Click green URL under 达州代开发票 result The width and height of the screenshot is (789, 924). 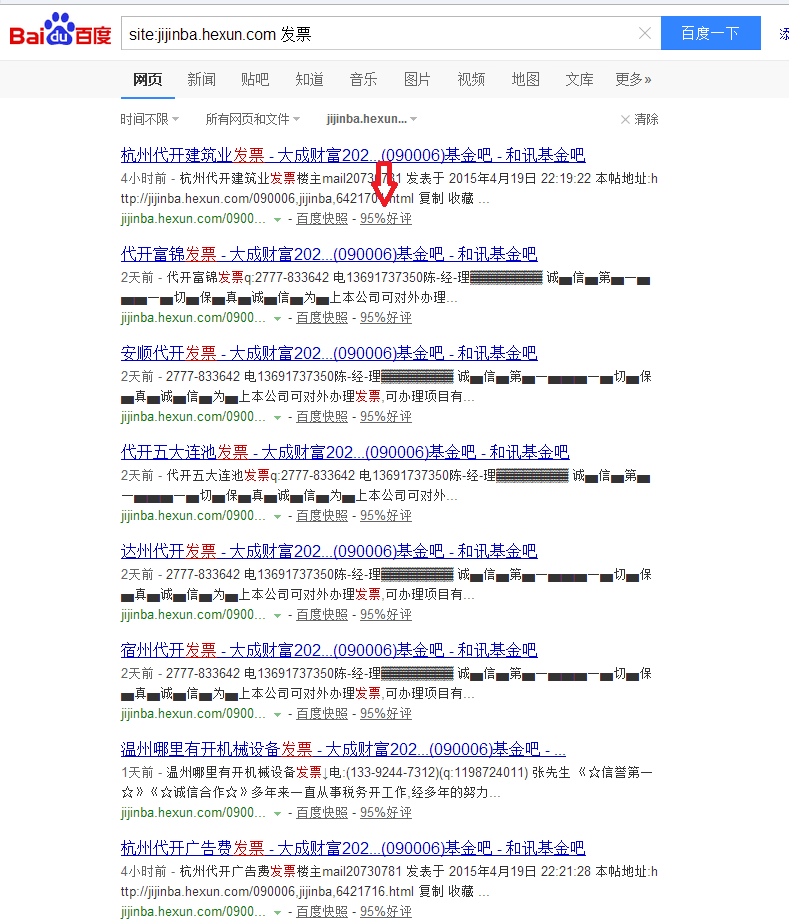click(193, 615)
